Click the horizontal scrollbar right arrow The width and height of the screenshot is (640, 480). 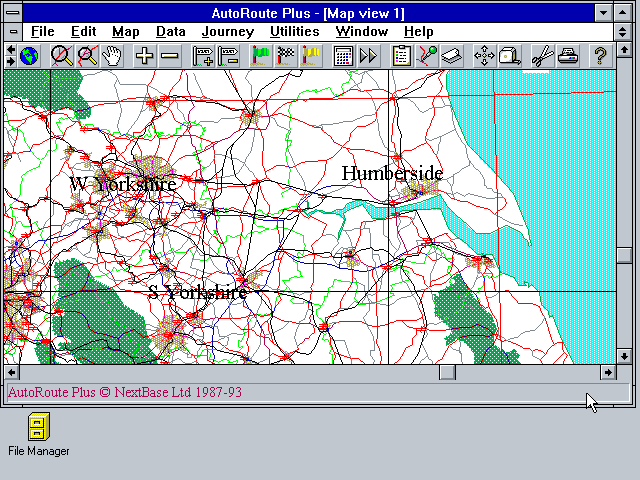pyautogui.click(x=608, y=372)
